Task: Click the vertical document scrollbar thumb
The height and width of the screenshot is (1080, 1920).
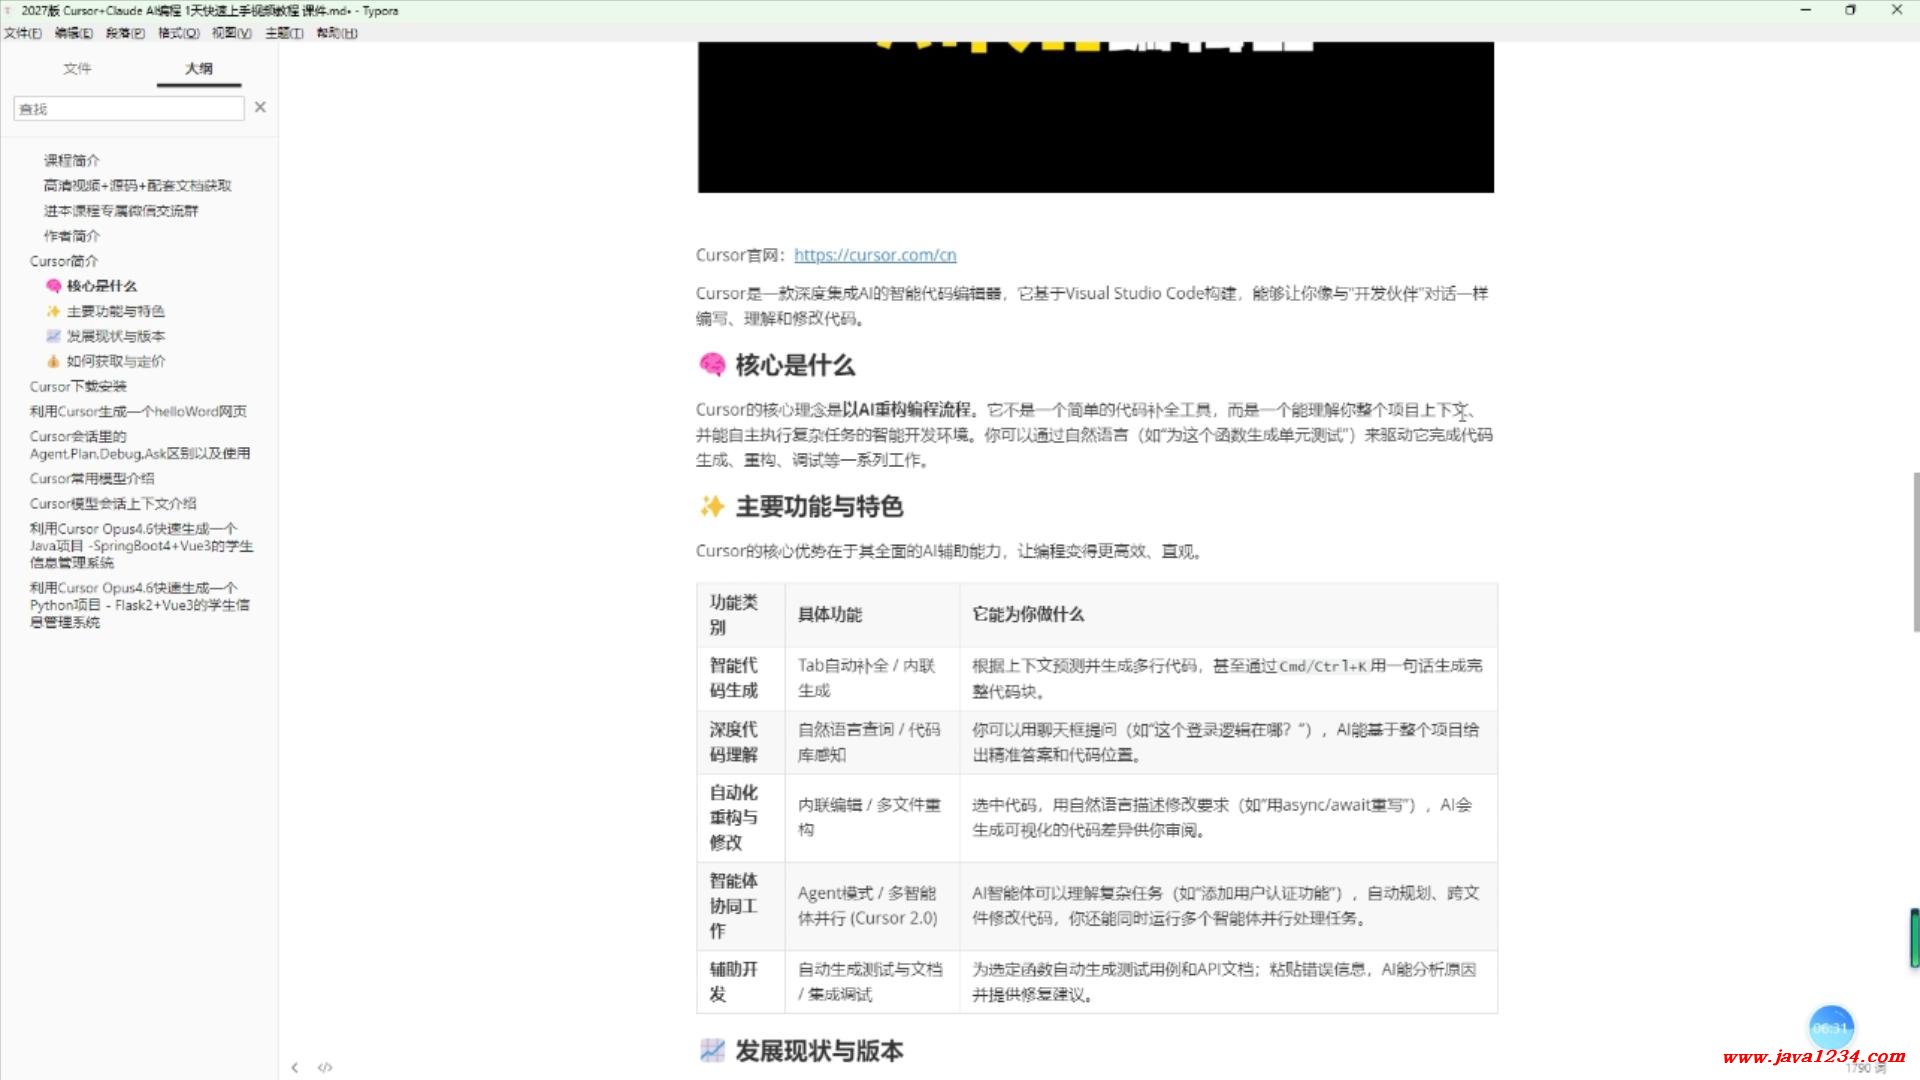Action: point(1915,550)
